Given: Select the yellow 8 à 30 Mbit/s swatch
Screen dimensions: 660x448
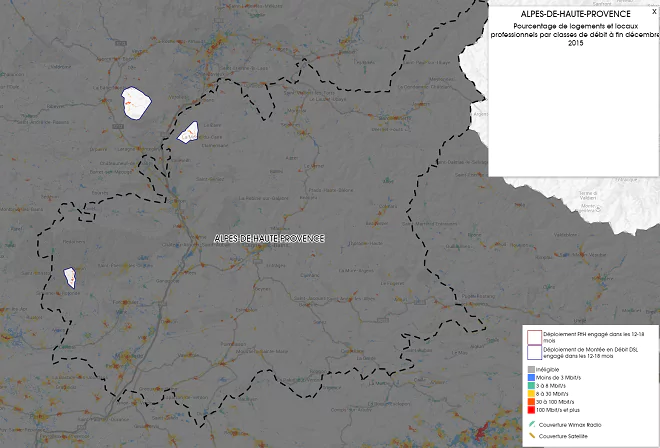Looking at the screenshot, I should (530, 394).
